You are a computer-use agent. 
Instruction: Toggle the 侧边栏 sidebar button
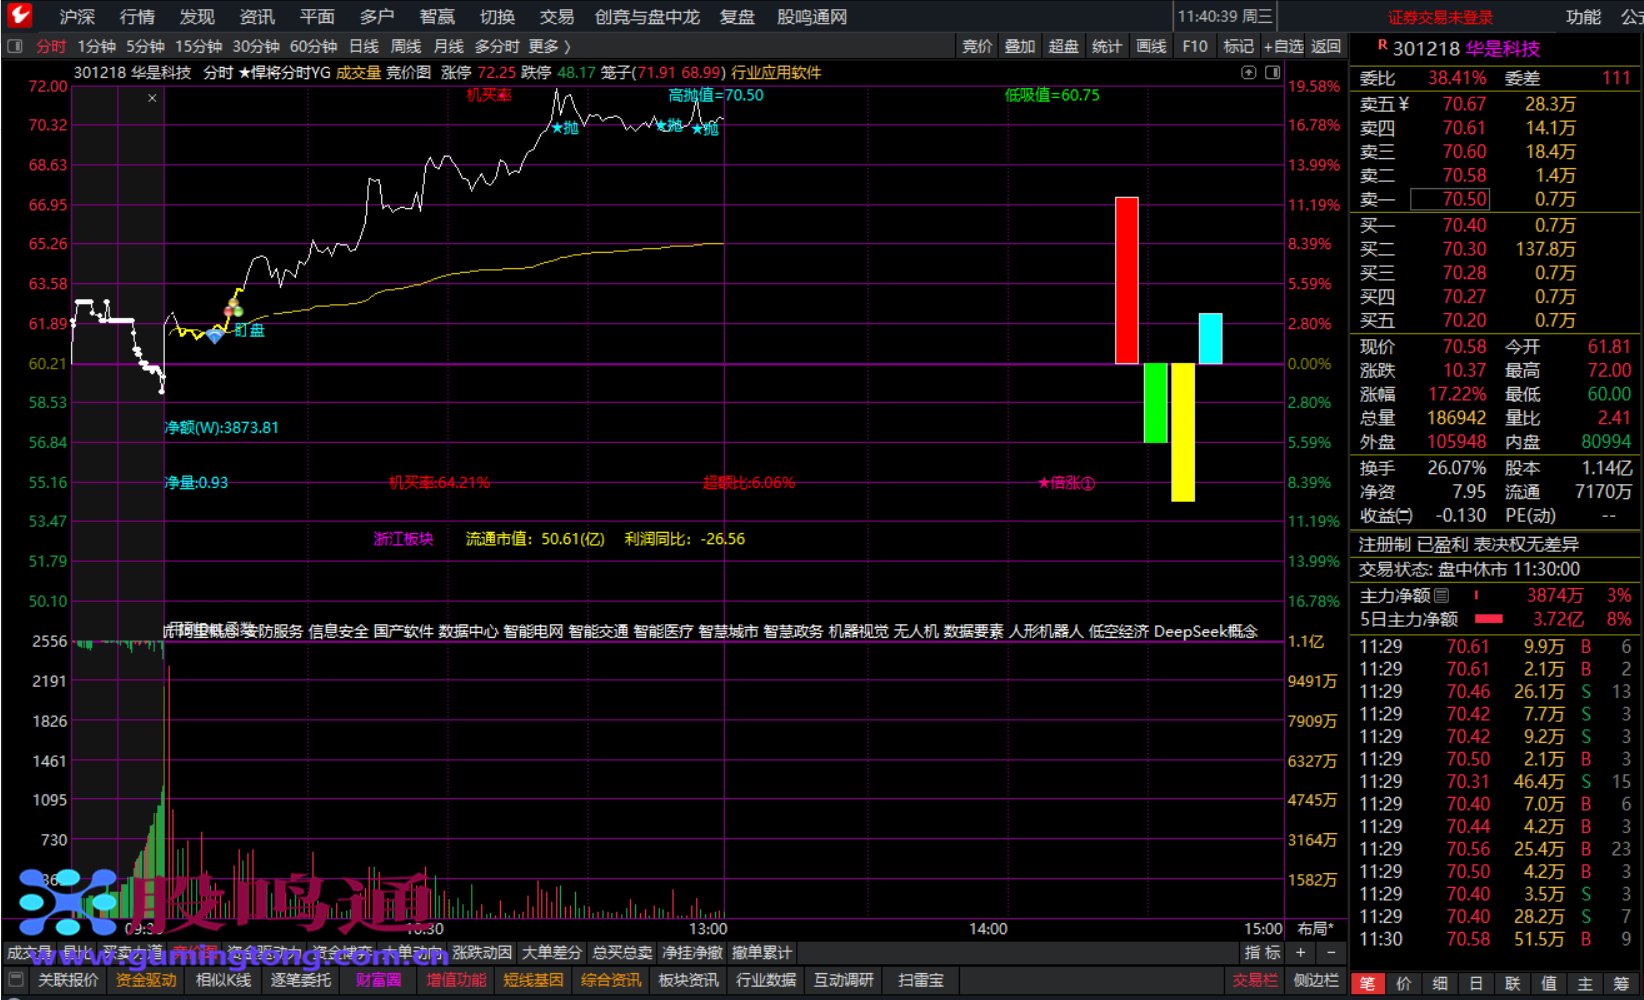click(1315, 980)
